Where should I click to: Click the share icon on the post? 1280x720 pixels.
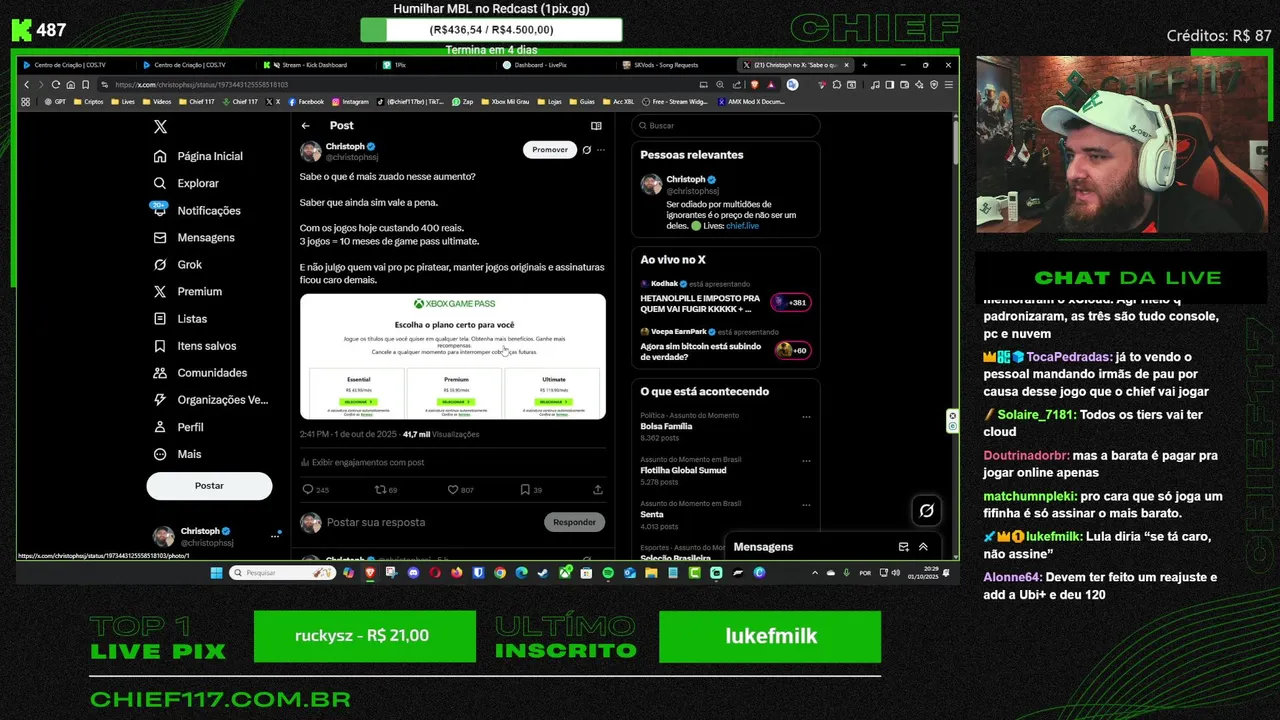598,490
